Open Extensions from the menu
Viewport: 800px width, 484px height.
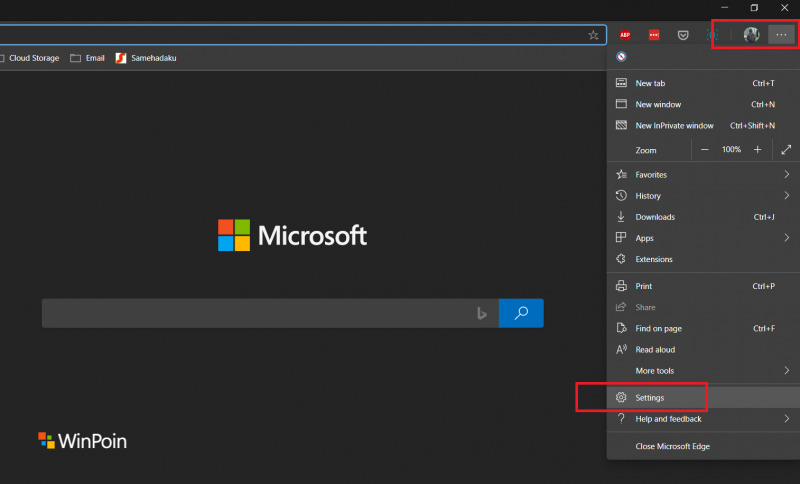703,259
